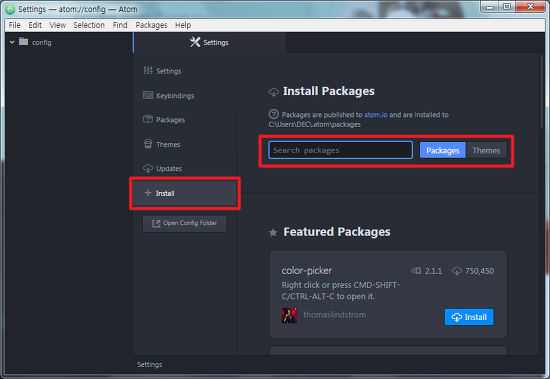This screenshot has height=379, width=550.
Task: Follow the atom.io link
Action: click(x=376, y=115)
